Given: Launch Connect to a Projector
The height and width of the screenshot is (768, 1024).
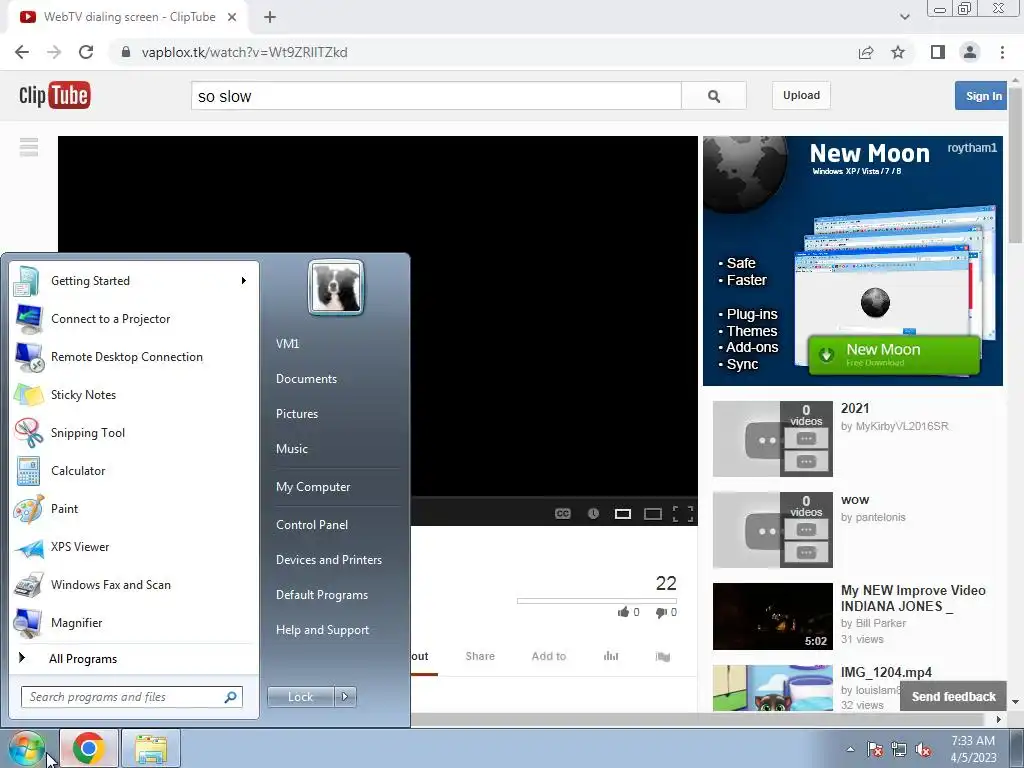Looking at the screenshot, I should click(135, 319).
